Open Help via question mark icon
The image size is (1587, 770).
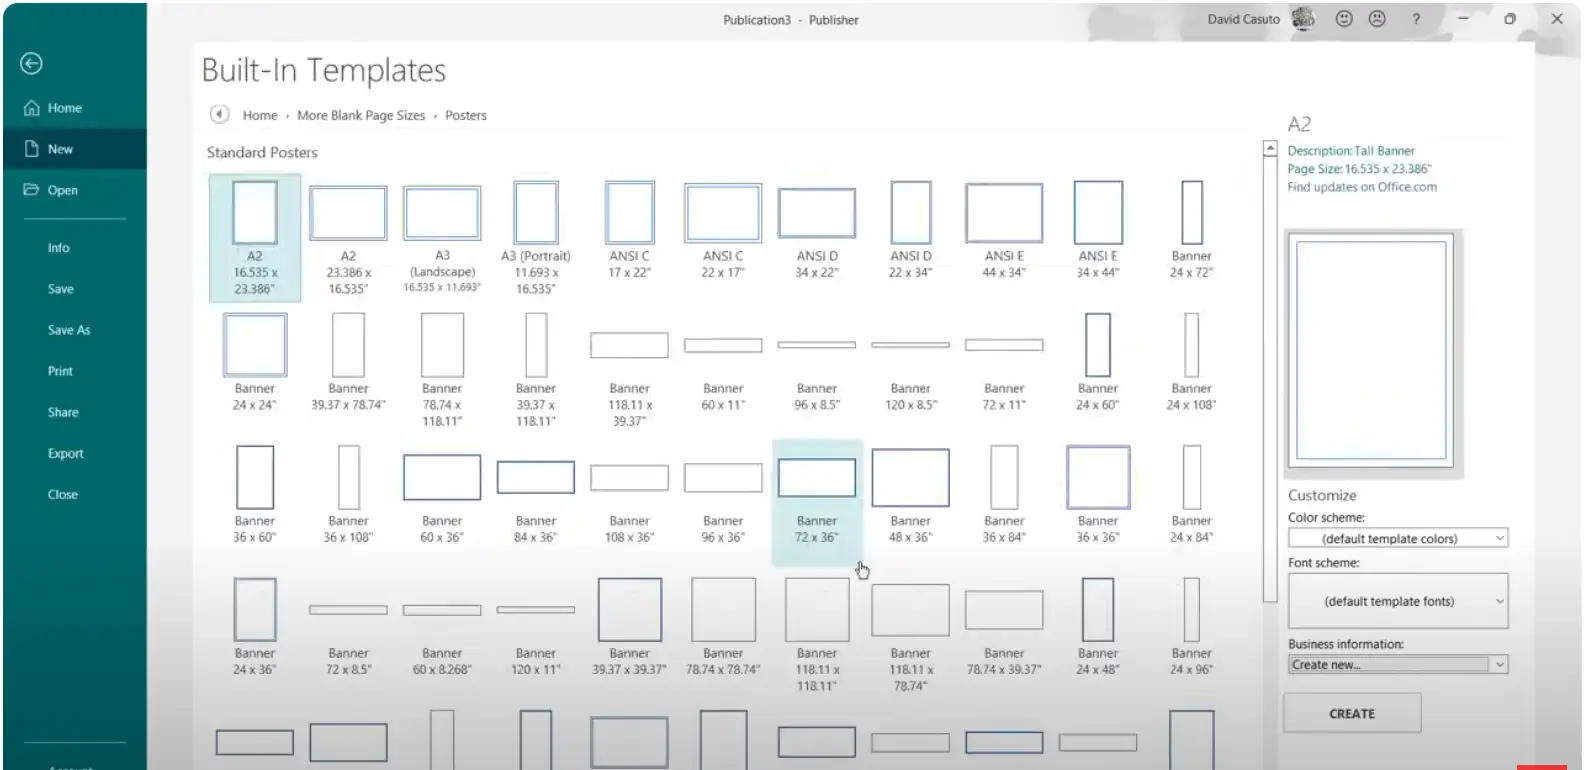(x=1415, y=19)
